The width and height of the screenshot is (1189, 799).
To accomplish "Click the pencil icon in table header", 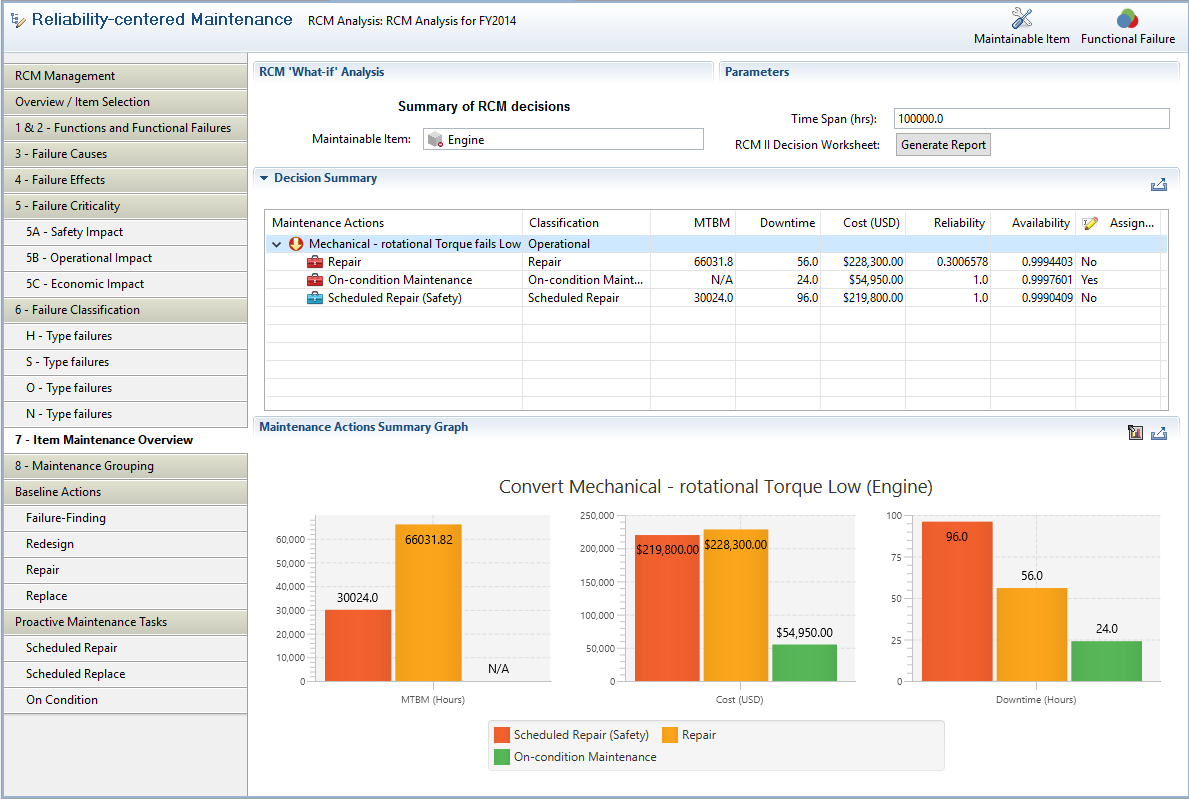I will click(1090, 223).
